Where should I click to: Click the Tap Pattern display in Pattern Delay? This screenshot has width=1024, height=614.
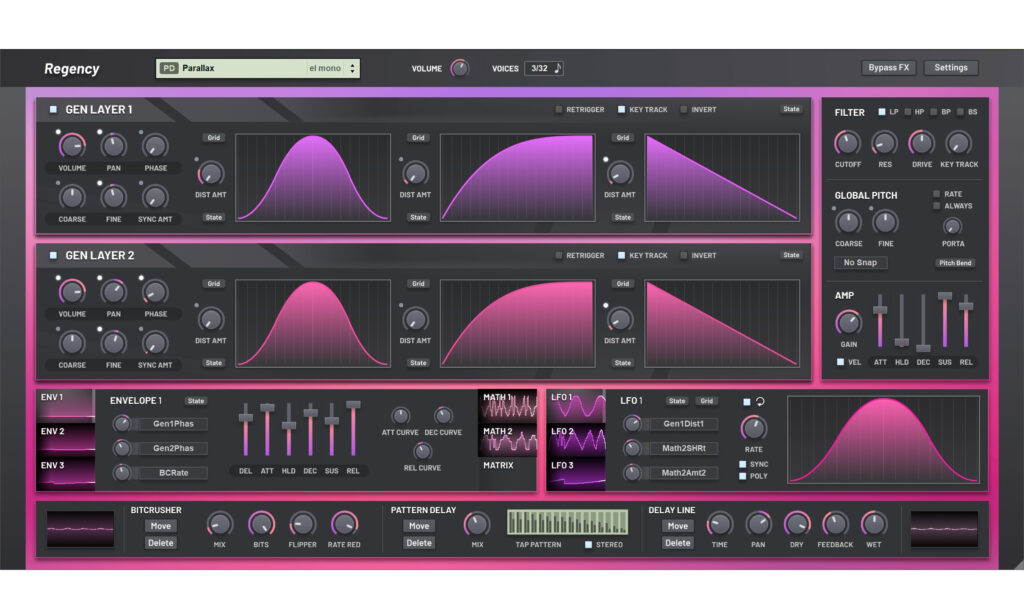[566, 524]
